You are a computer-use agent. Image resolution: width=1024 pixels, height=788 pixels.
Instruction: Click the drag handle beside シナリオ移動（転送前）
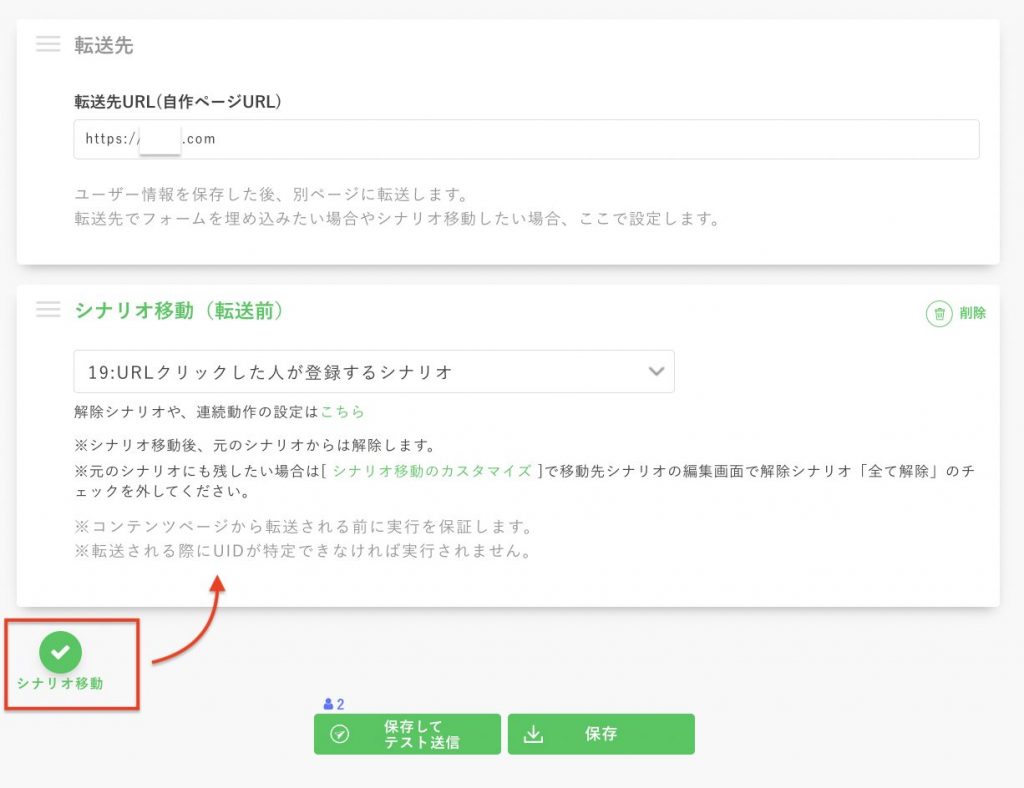(x=47, y=310)
